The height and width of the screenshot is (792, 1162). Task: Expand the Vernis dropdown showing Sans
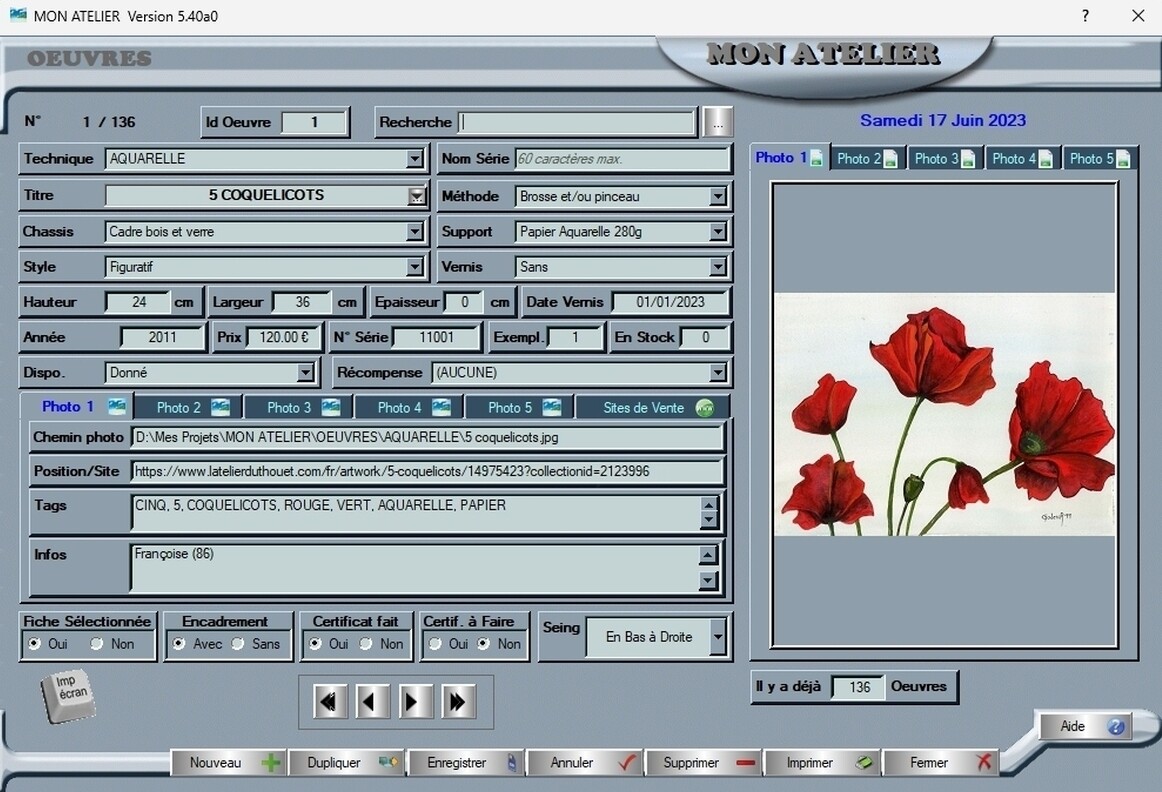pyautogui.click(x=718, y=267)
